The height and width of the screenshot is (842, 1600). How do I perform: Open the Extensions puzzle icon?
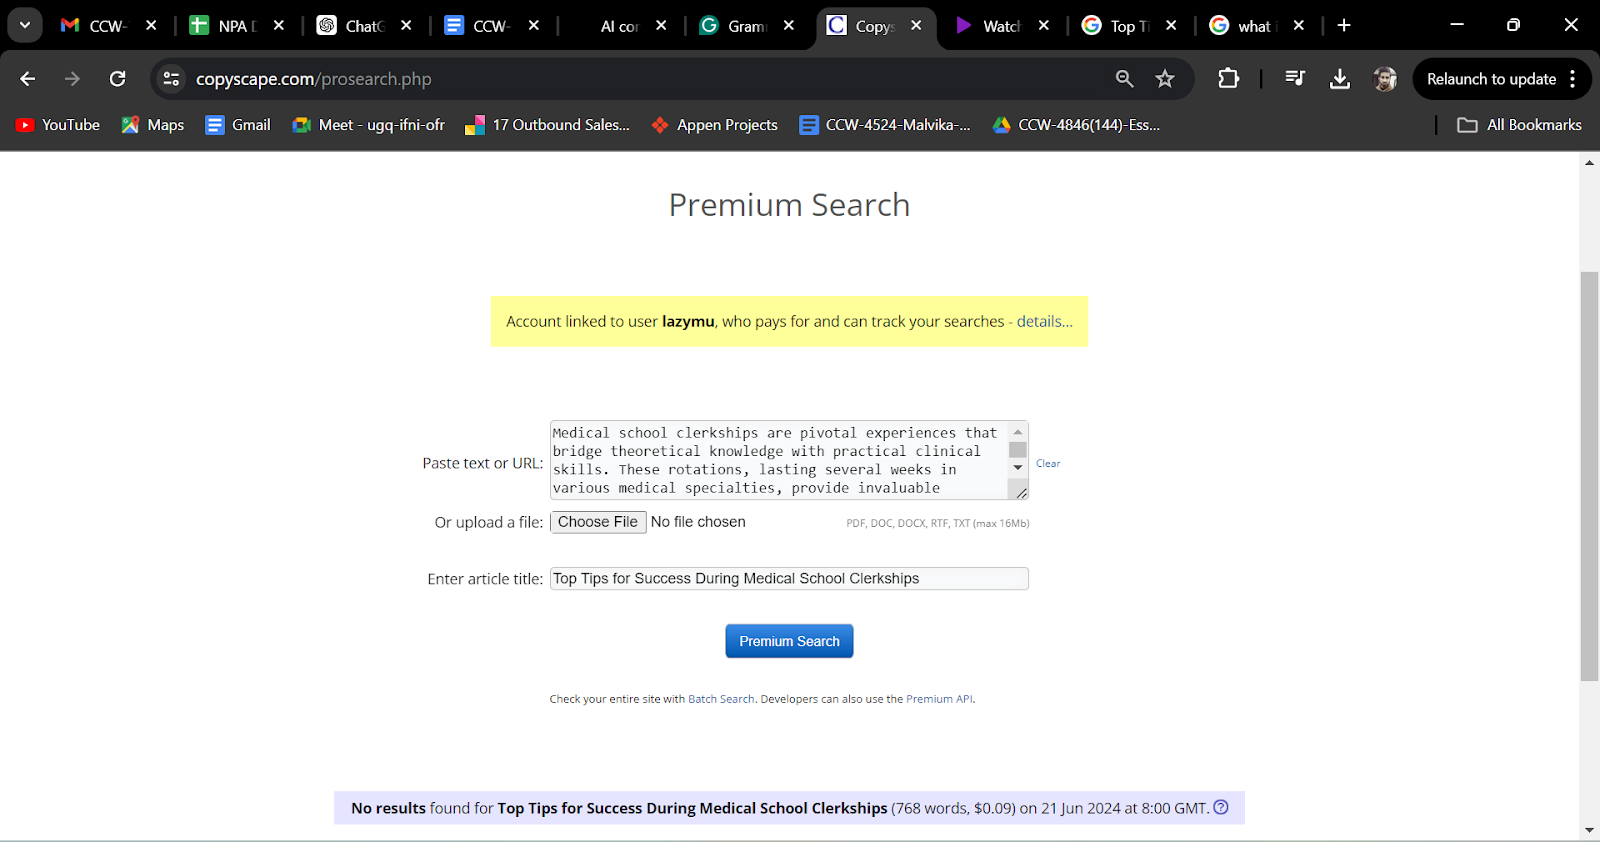pos(1228,79)
